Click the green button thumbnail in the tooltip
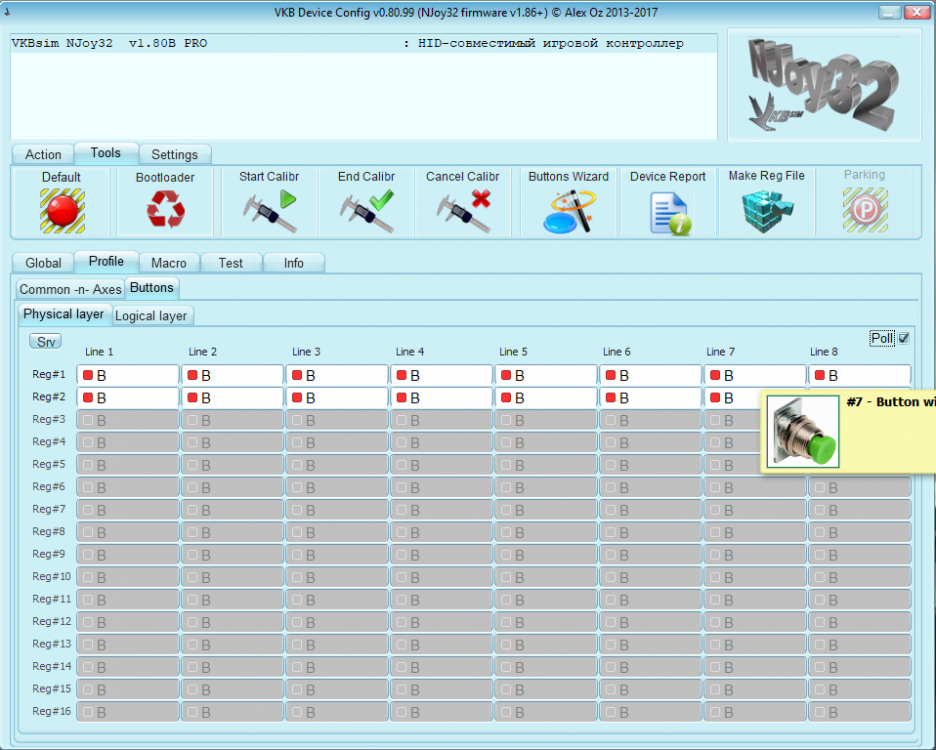 pos(803,431)
